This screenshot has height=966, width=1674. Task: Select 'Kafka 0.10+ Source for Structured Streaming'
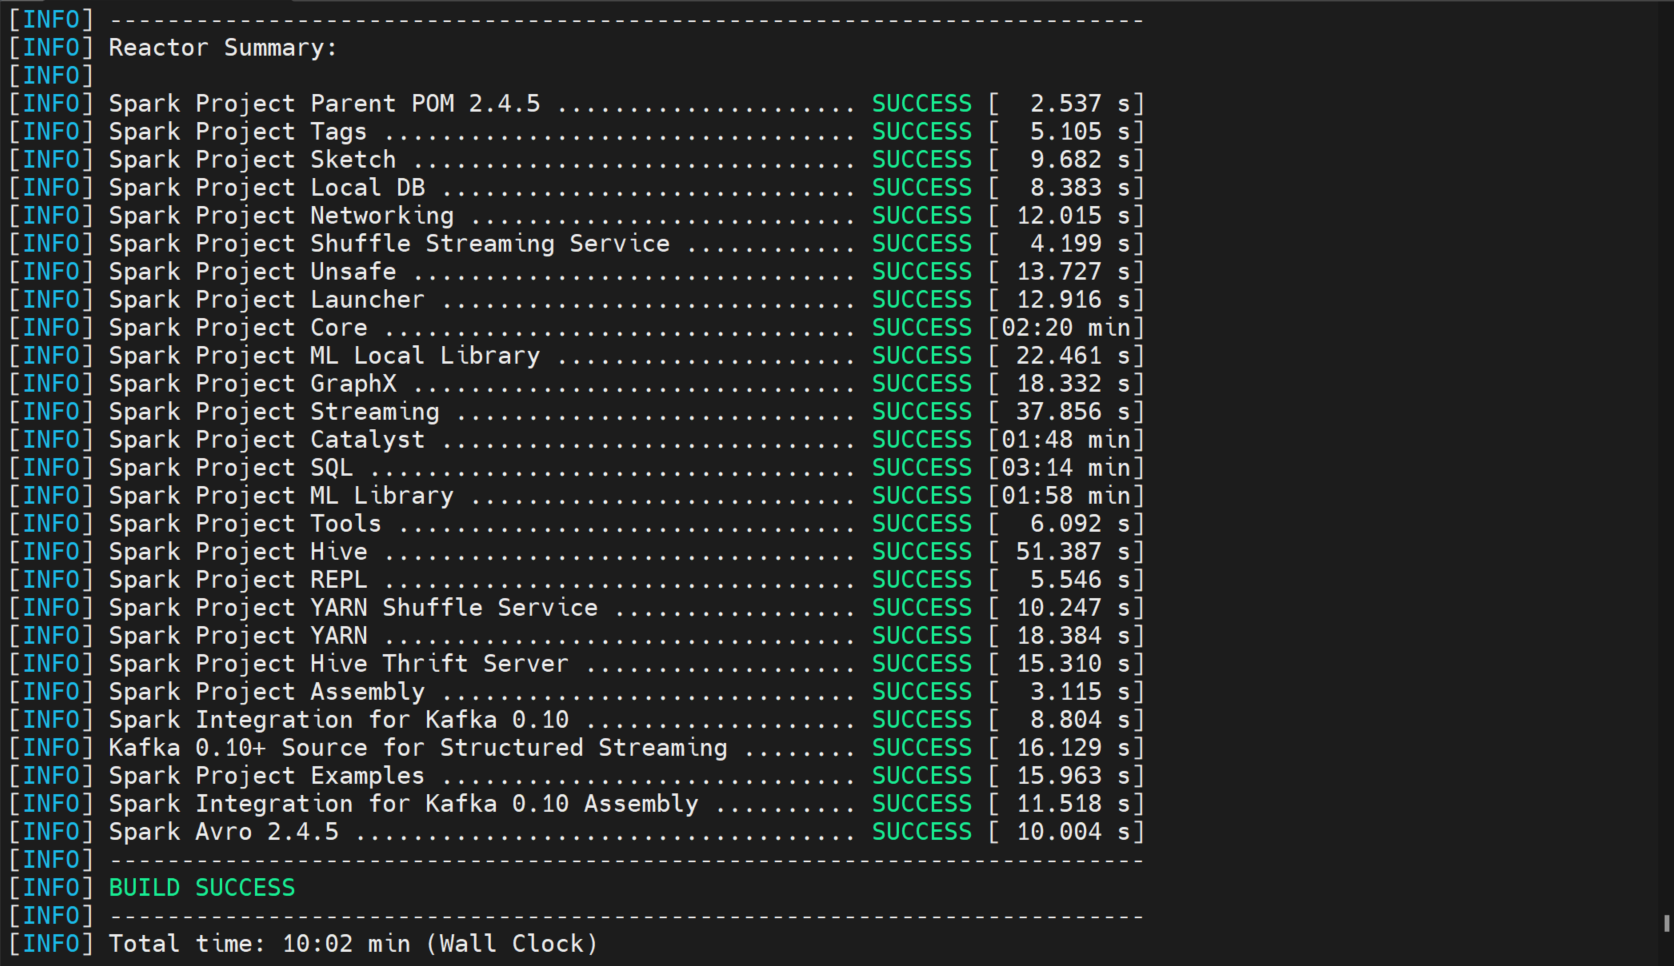coord(418,748)
